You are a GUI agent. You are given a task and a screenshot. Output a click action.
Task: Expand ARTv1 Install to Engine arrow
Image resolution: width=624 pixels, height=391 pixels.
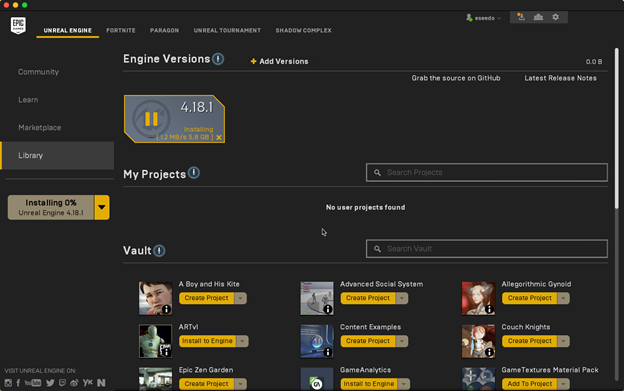click(x=242, y=341)
